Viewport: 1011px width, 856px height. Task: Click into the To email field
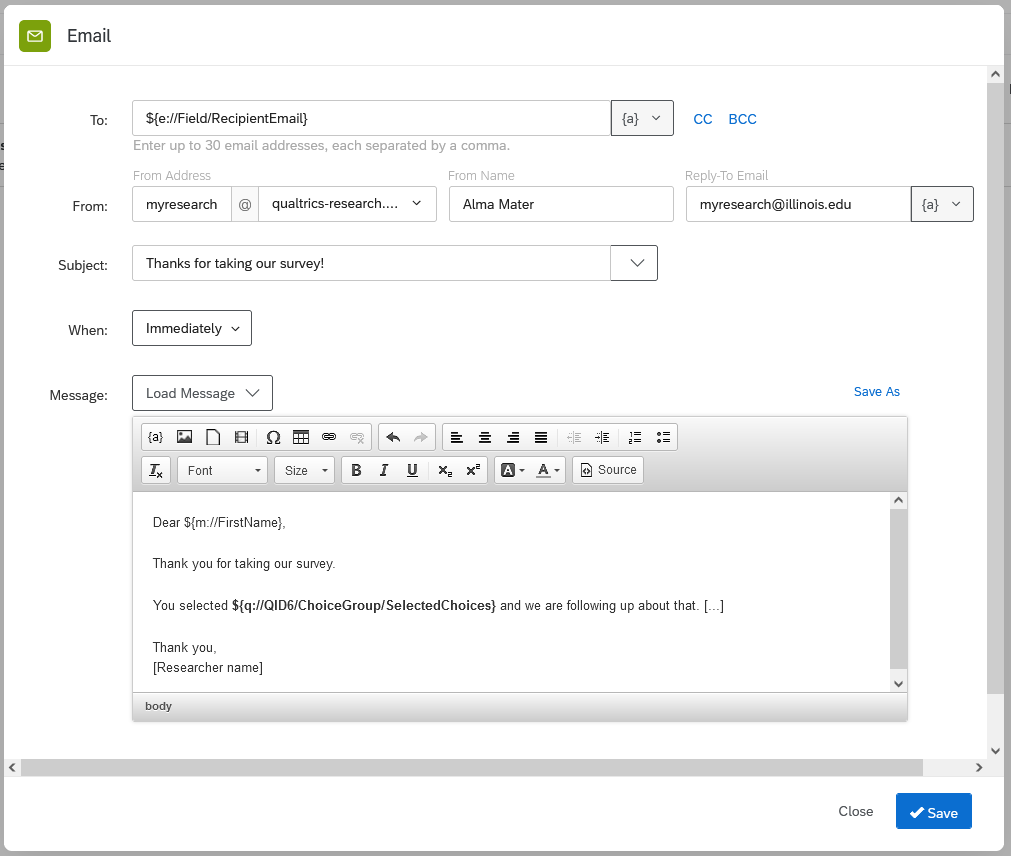(x=371, y=118)
